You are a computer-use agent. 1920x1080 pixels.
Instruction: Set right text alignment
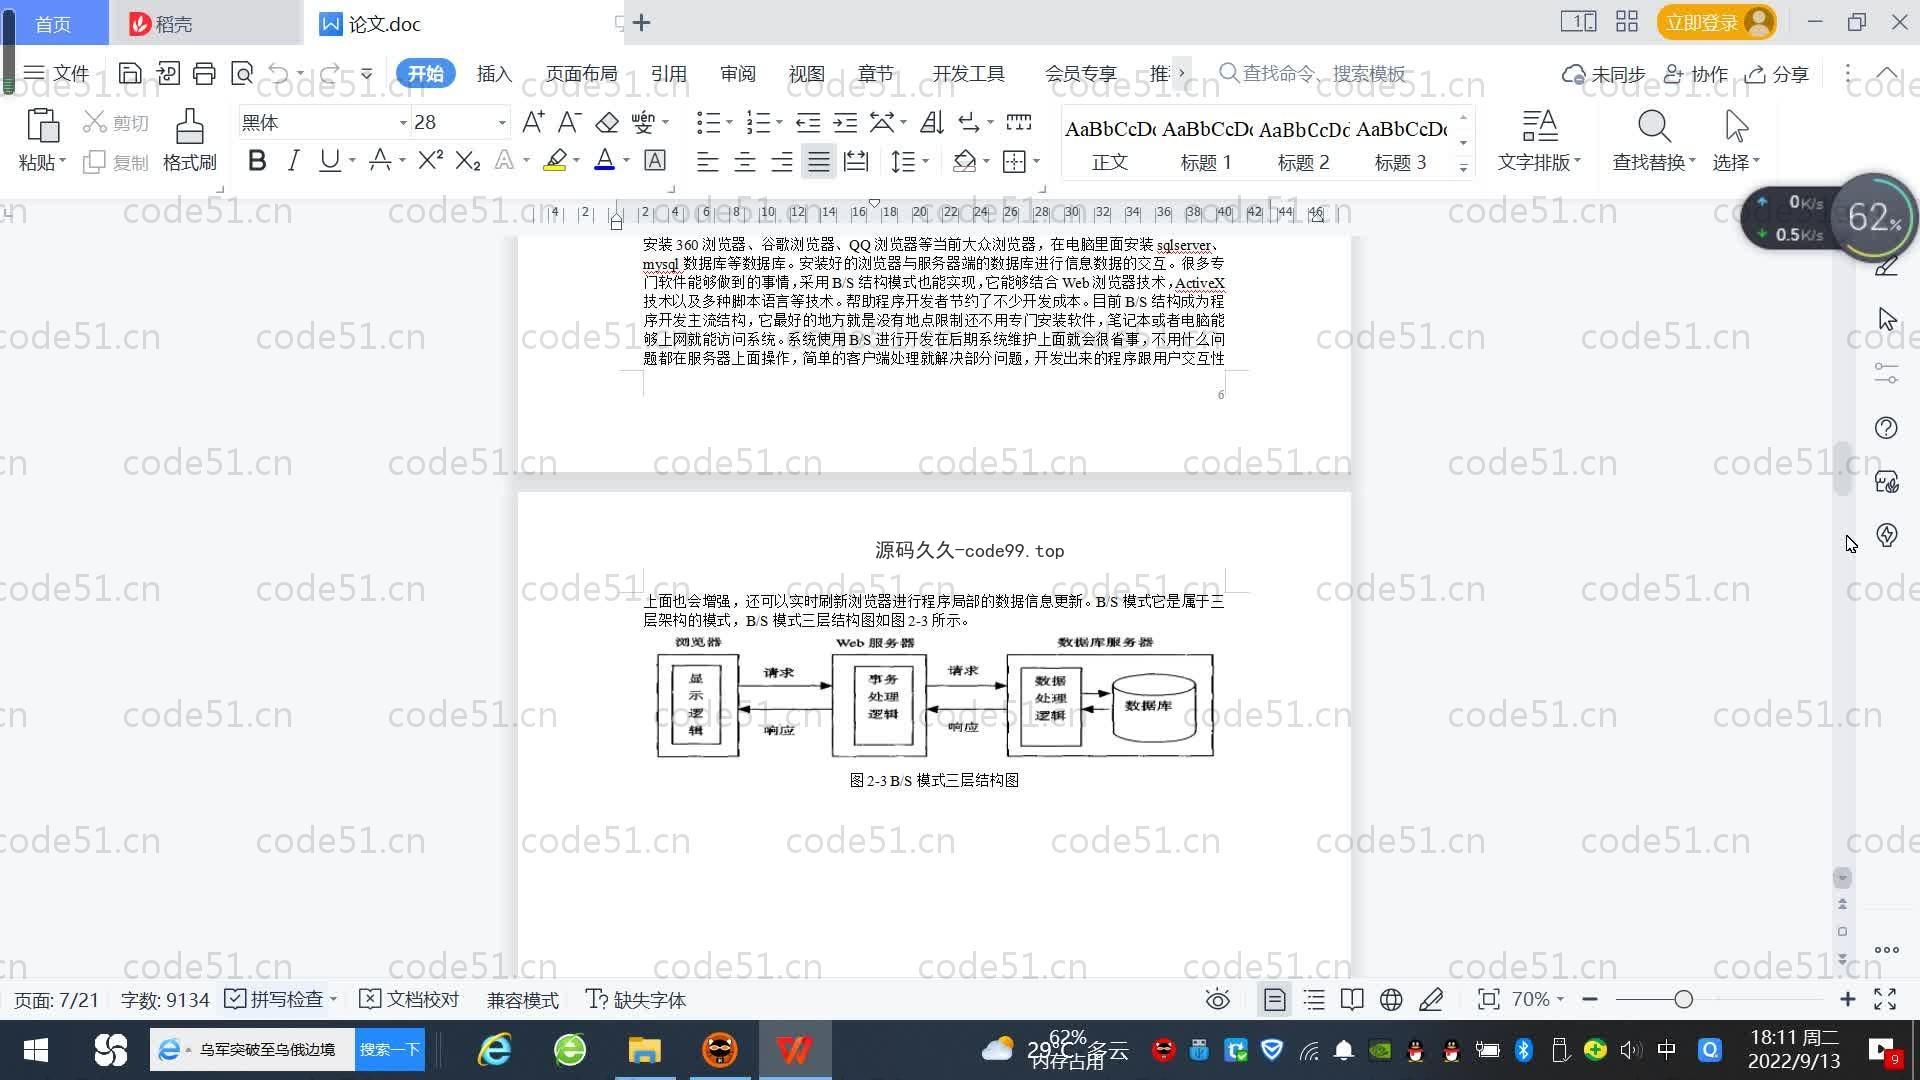(x=781, y=161)
